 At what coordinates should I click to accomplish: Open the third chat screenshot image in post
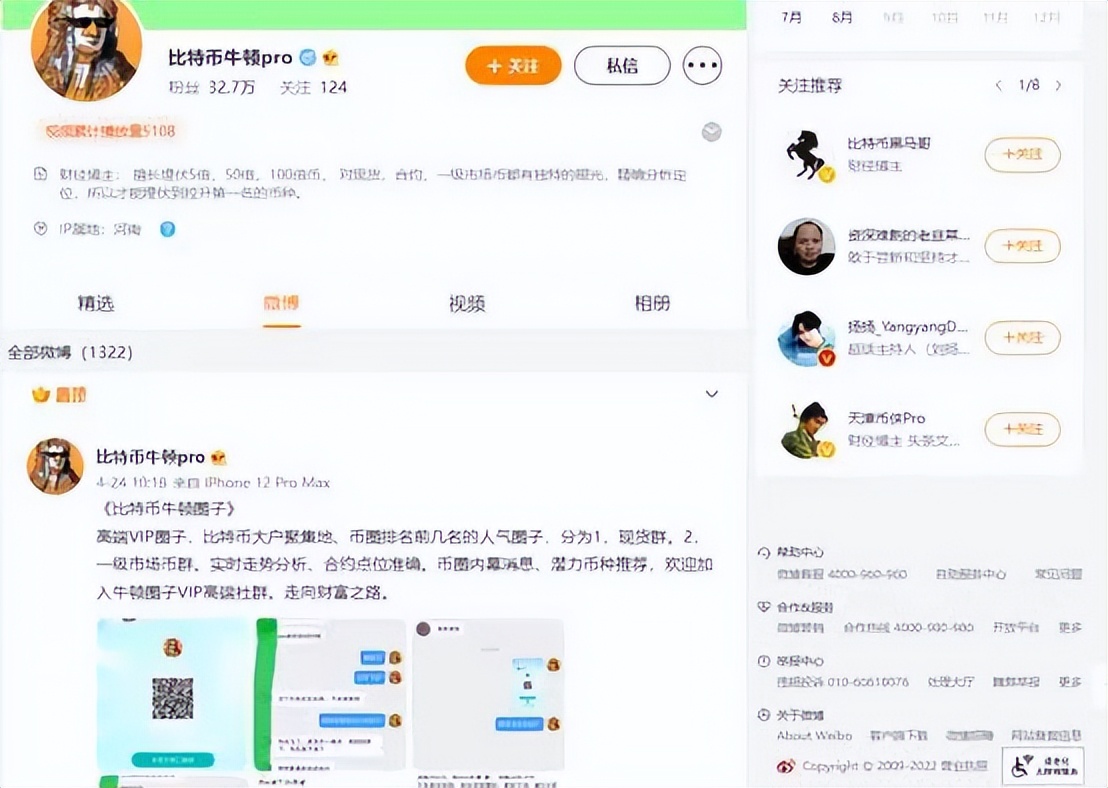pos(489,694)
